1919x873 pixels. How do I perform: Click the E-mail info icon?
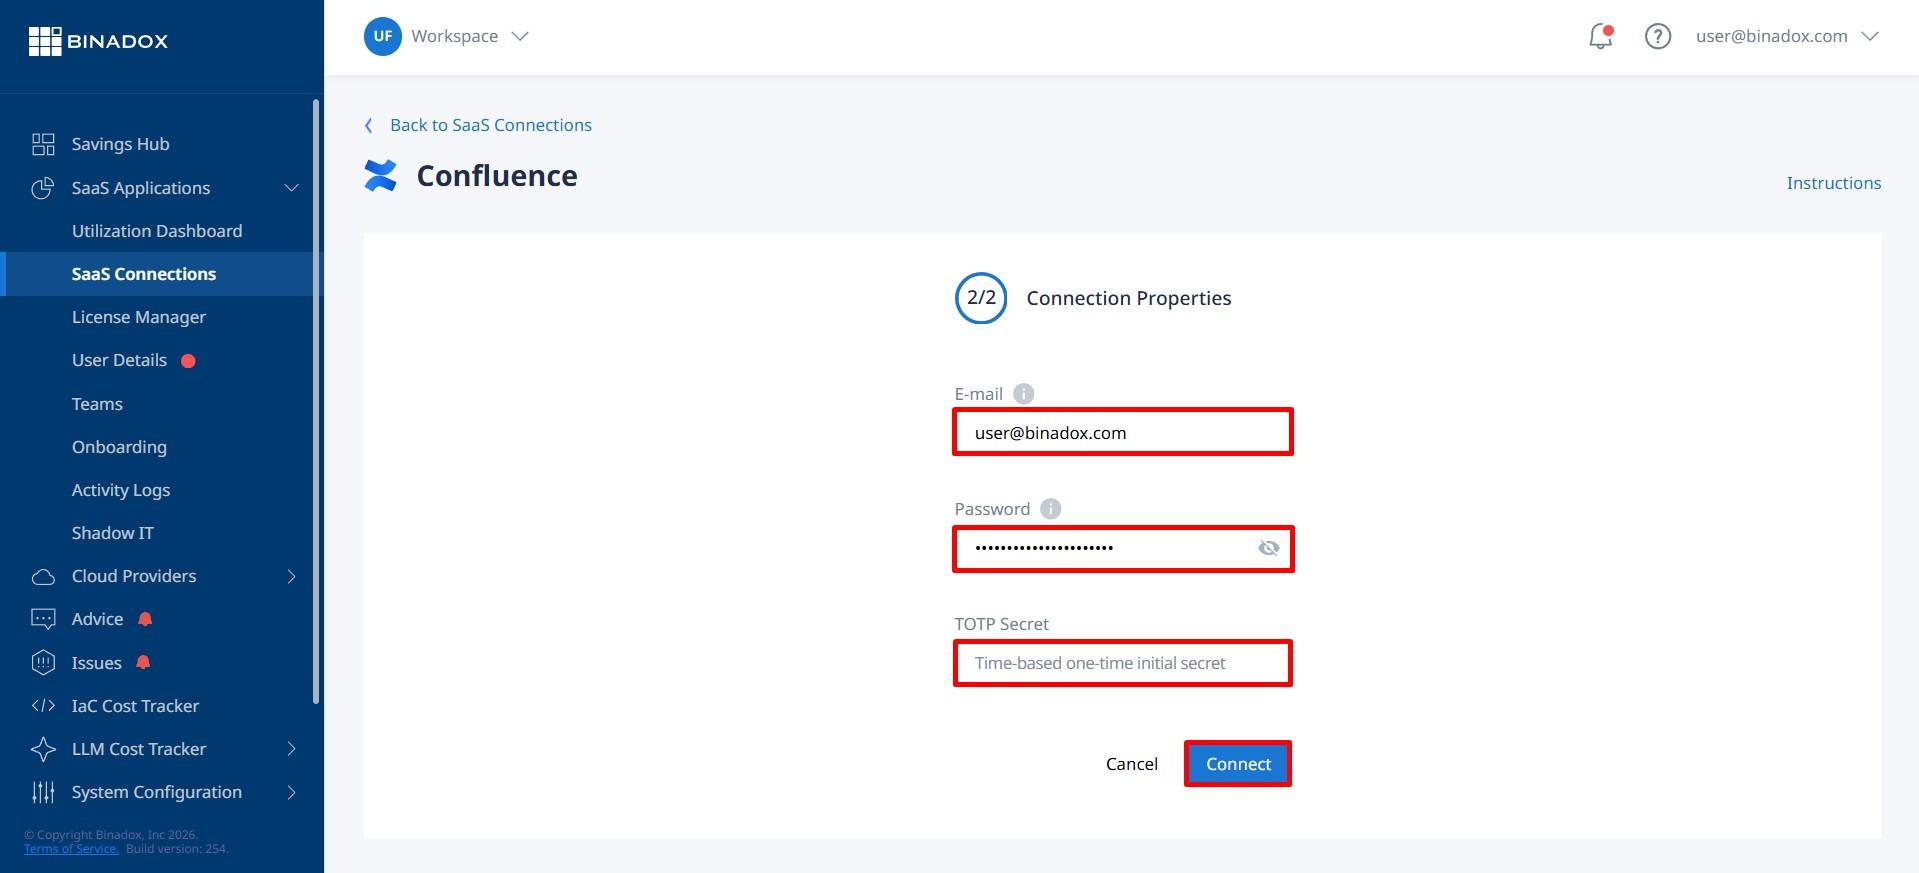1023,394
